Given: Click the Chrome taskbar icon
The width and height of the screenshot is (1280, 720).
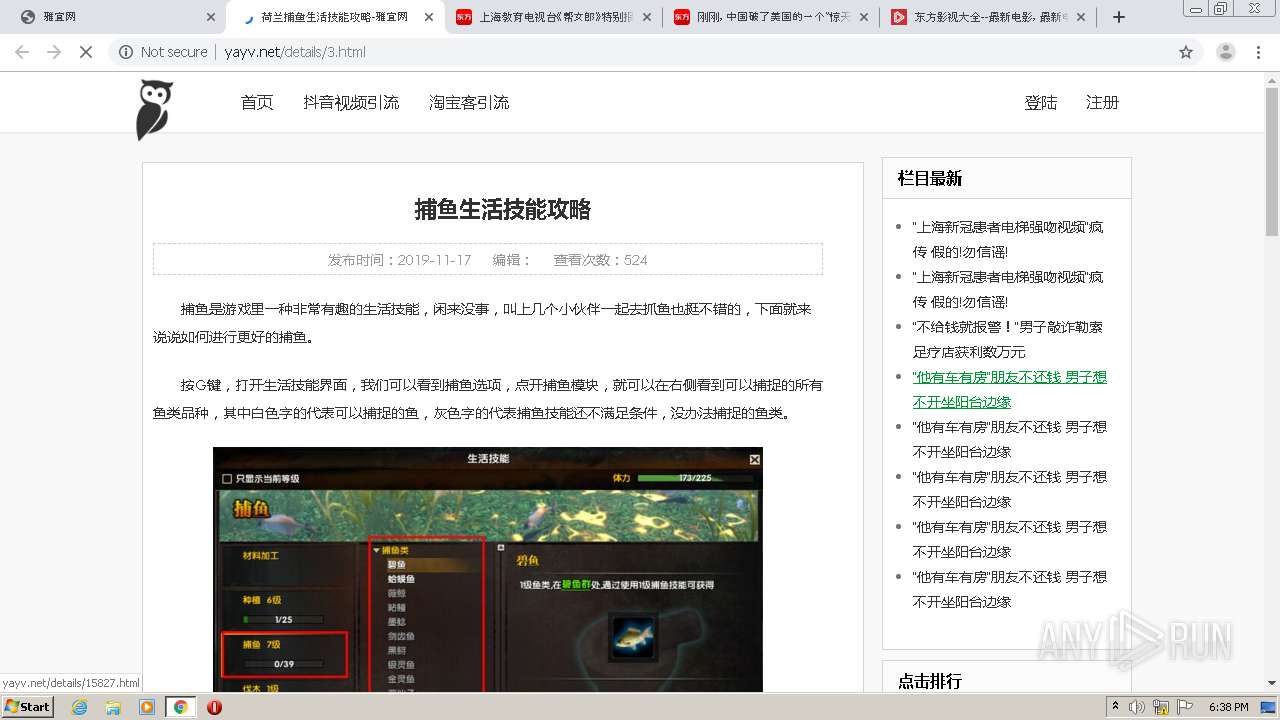Looking at the screenshot, I should click(181, 707).
